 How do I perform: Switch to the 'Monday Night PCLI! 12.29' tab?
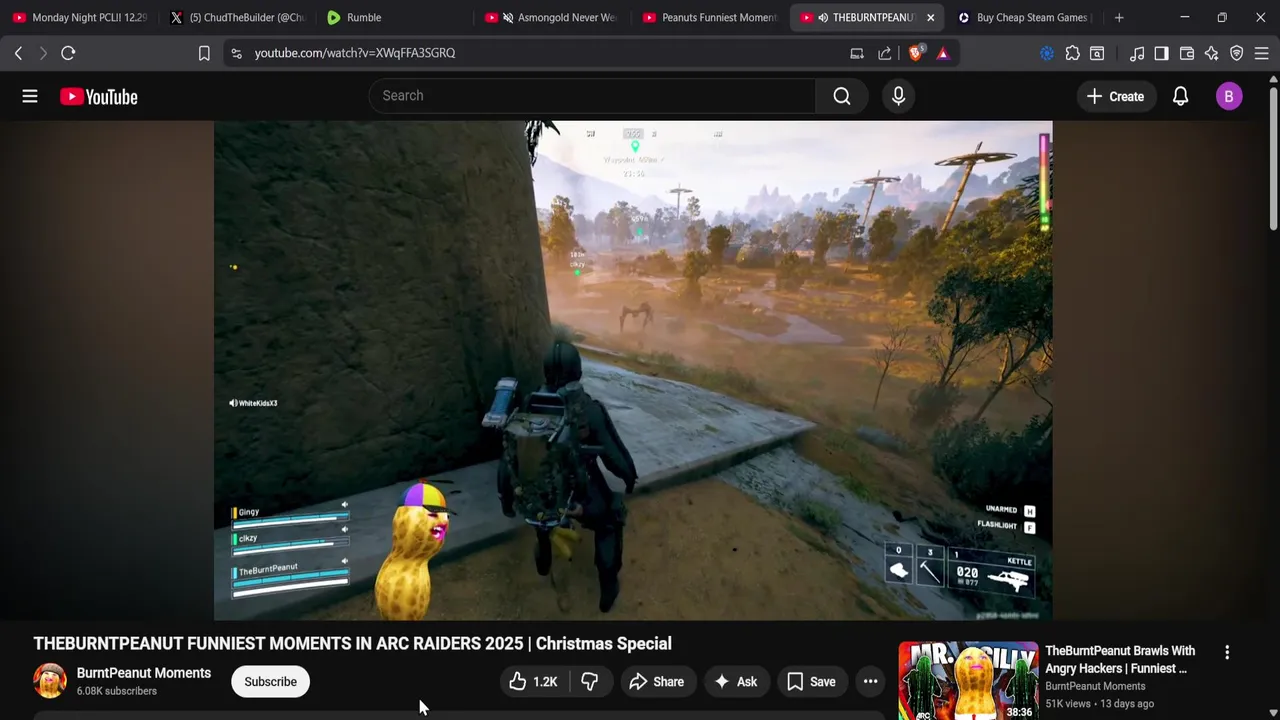click(x=80, y=17)
